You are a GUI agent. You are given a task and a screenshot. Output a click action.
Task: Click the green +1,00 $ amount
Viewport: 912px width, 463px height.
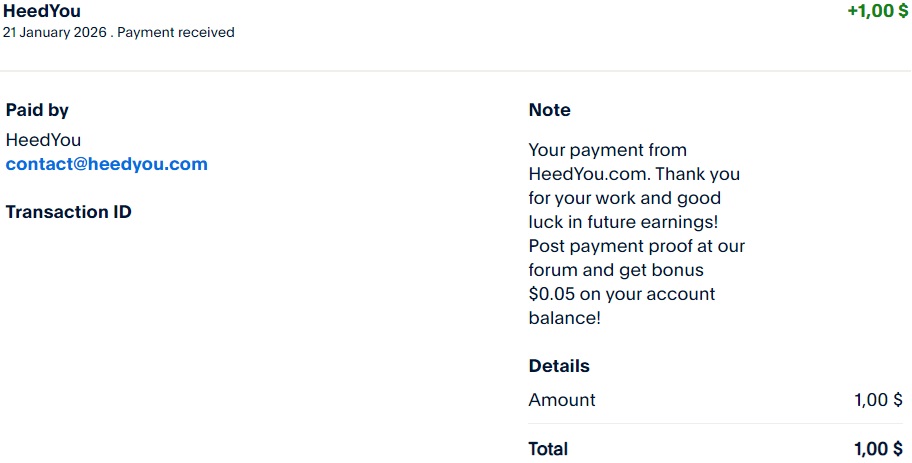pyautogui.click(x=870, y=12)
